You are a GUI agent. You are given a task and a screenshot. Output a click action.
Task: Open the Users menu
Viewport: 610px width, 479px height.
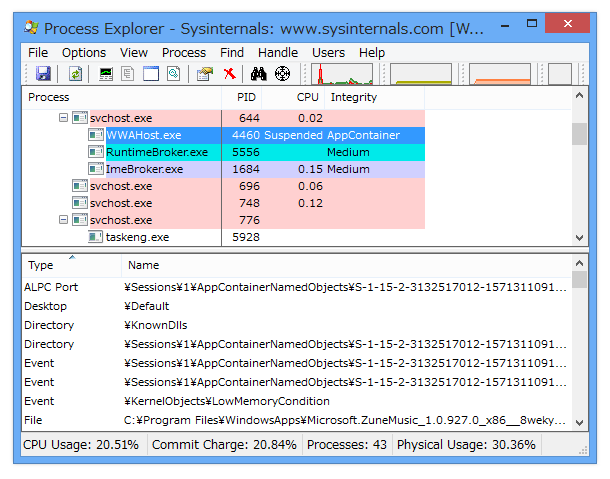[x=328, y=53]
